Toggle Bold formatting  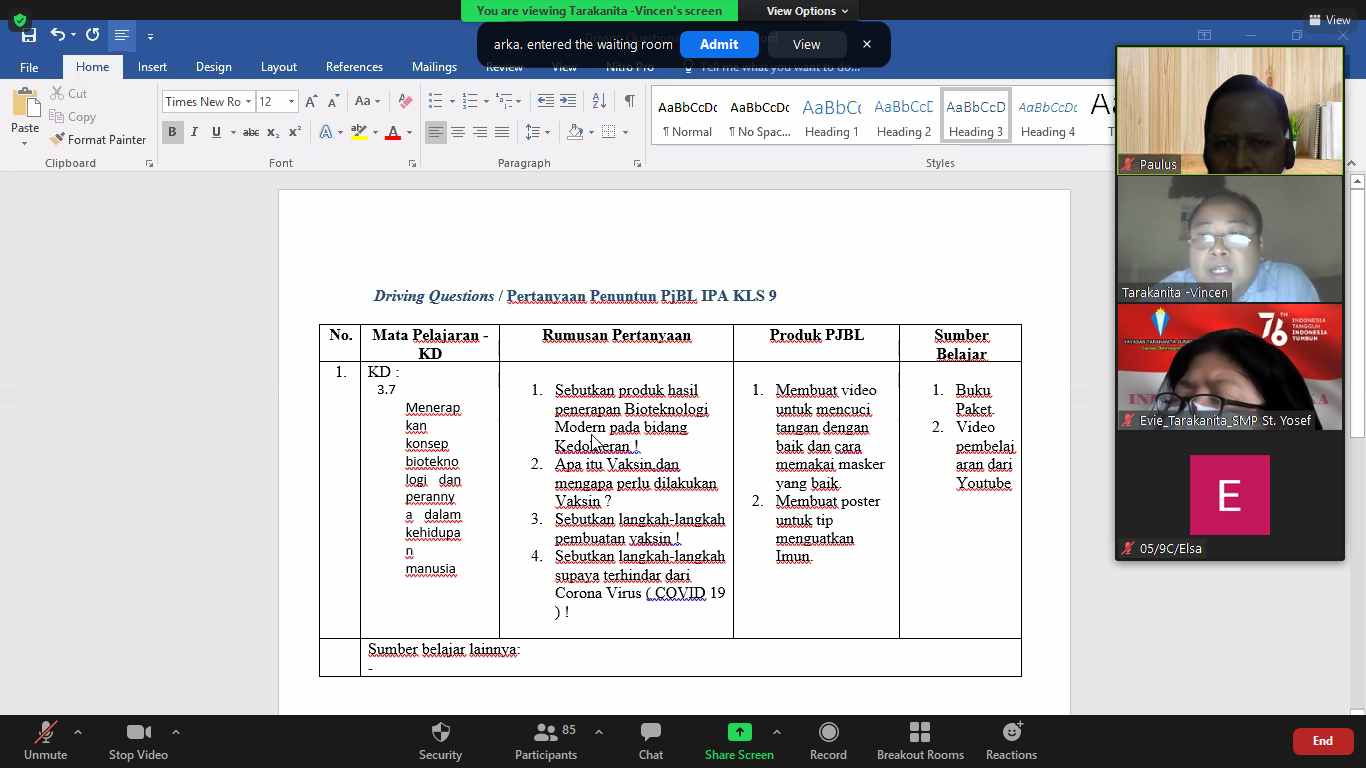pyautogui.click(x=172, y=132)
